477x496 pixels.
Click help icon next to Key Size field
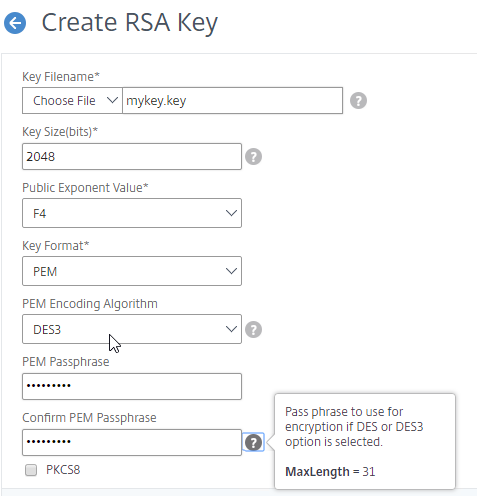253,156
